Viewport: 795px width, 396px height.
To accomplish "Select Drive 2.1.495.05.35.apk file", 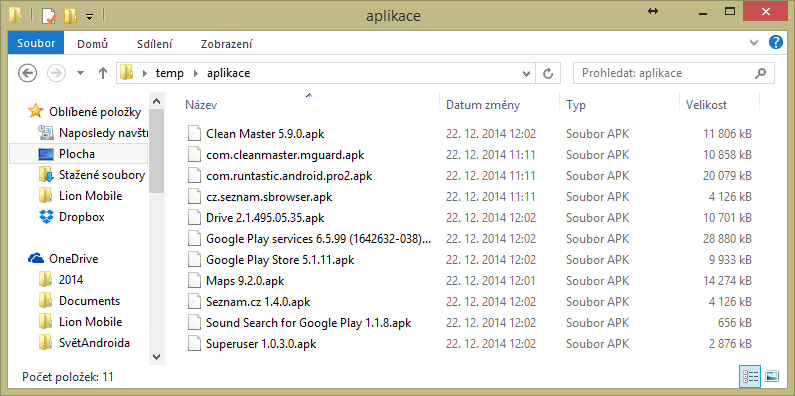I will [265, 218].
